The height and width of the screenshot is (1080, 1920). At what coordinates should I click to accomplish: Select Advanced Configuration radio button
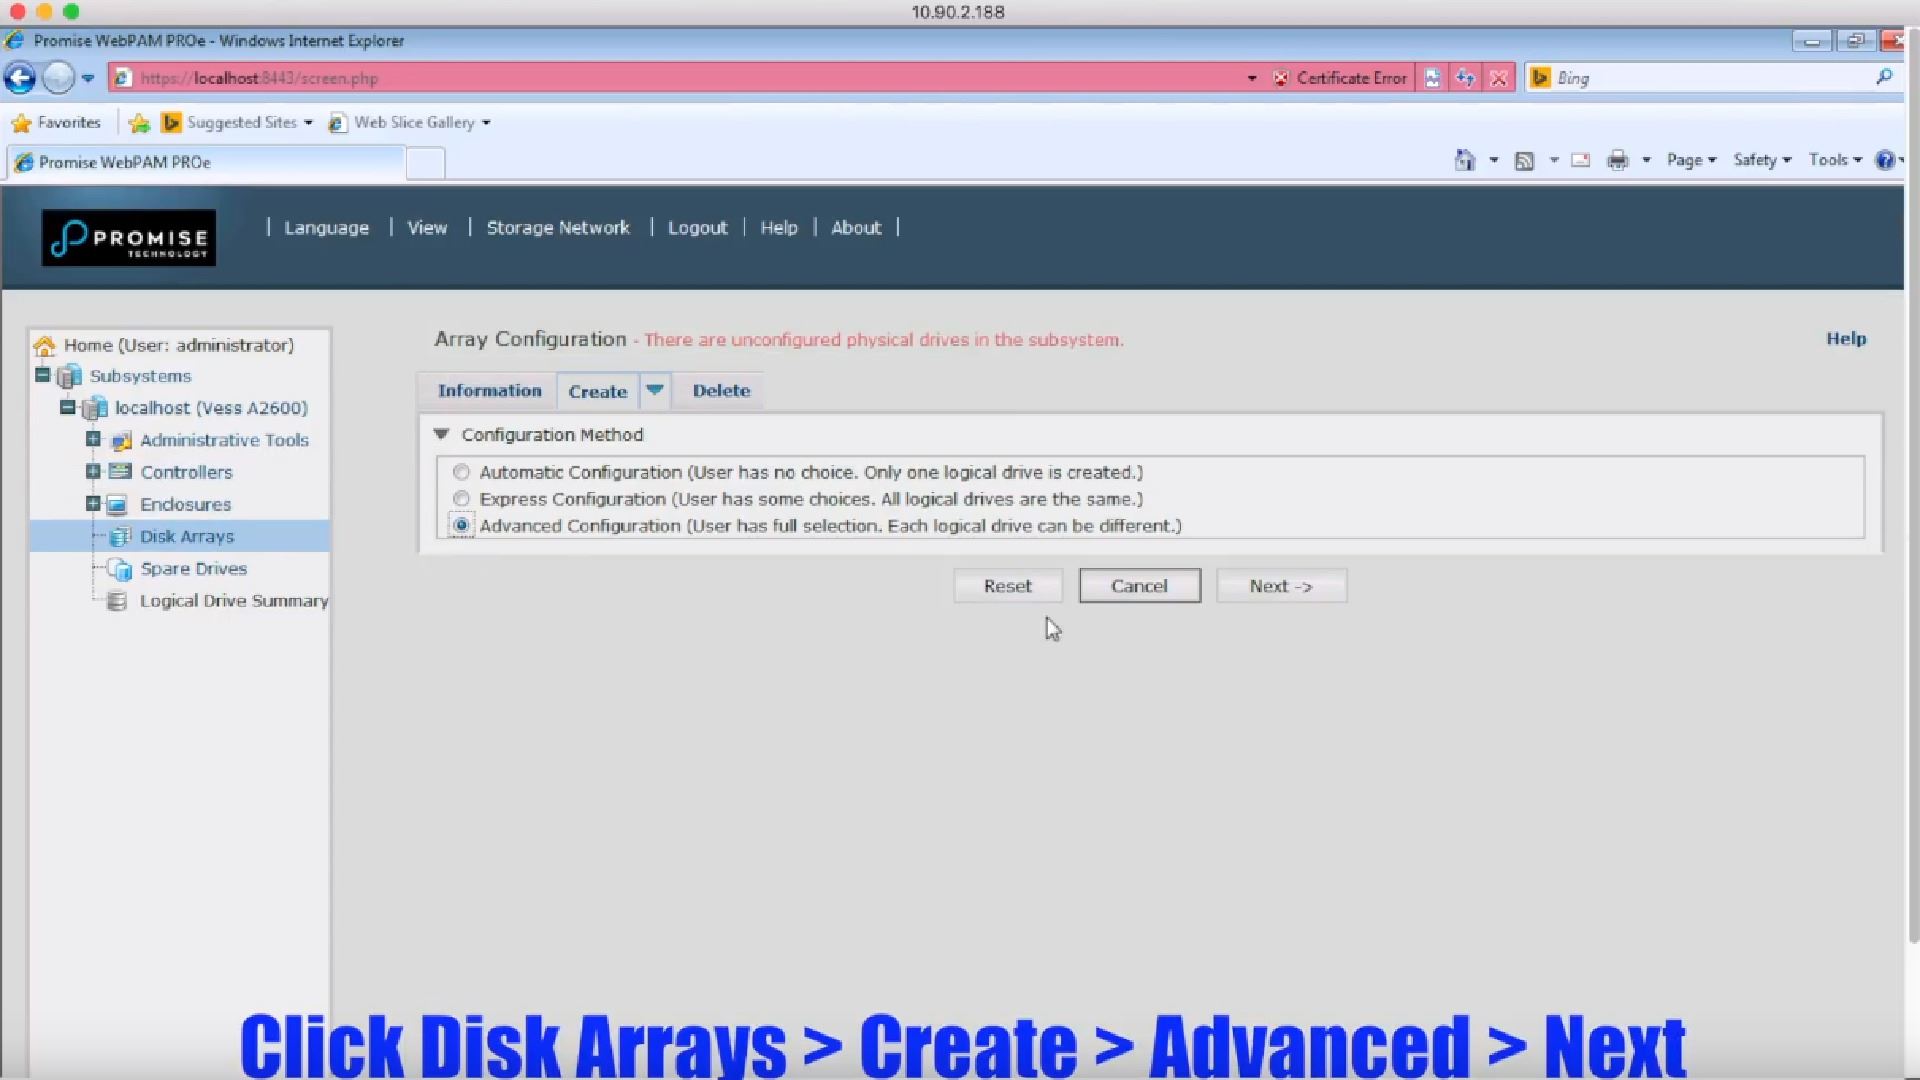pos(461,525)
